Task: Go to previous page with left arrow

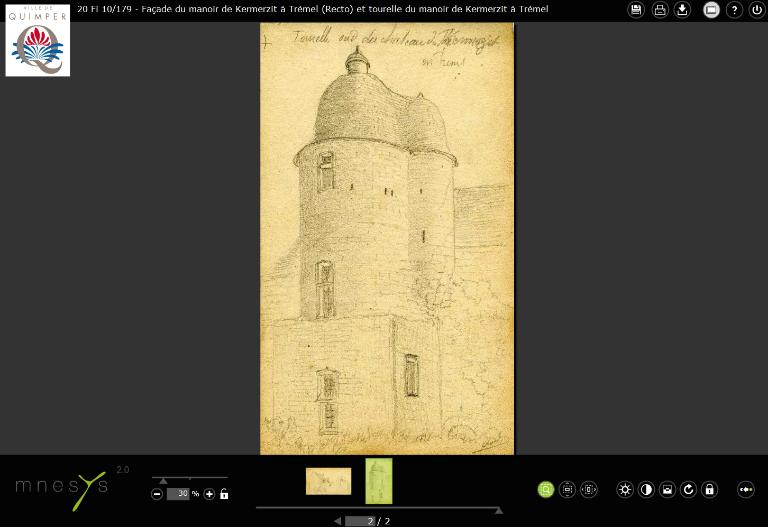Action: 337,521
